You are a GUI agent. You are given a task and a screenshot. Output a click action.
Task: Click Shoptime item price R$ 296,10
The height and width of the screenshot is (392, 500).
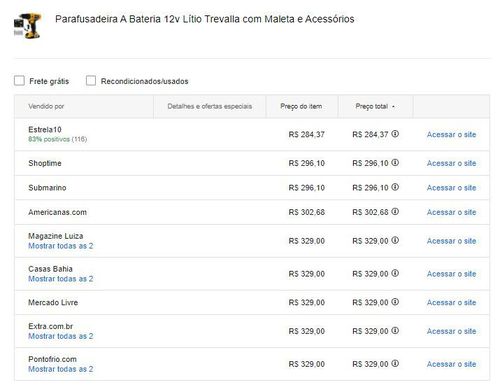307,163
